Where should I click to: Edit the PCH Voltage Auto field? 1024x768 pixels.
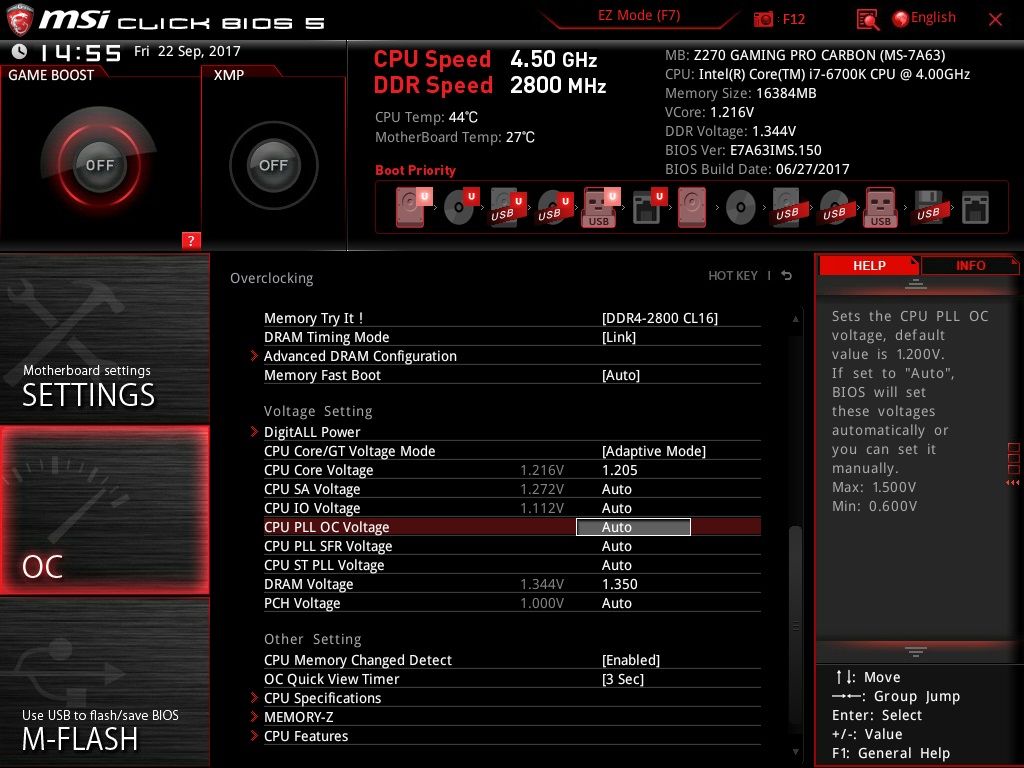point(616,602)
